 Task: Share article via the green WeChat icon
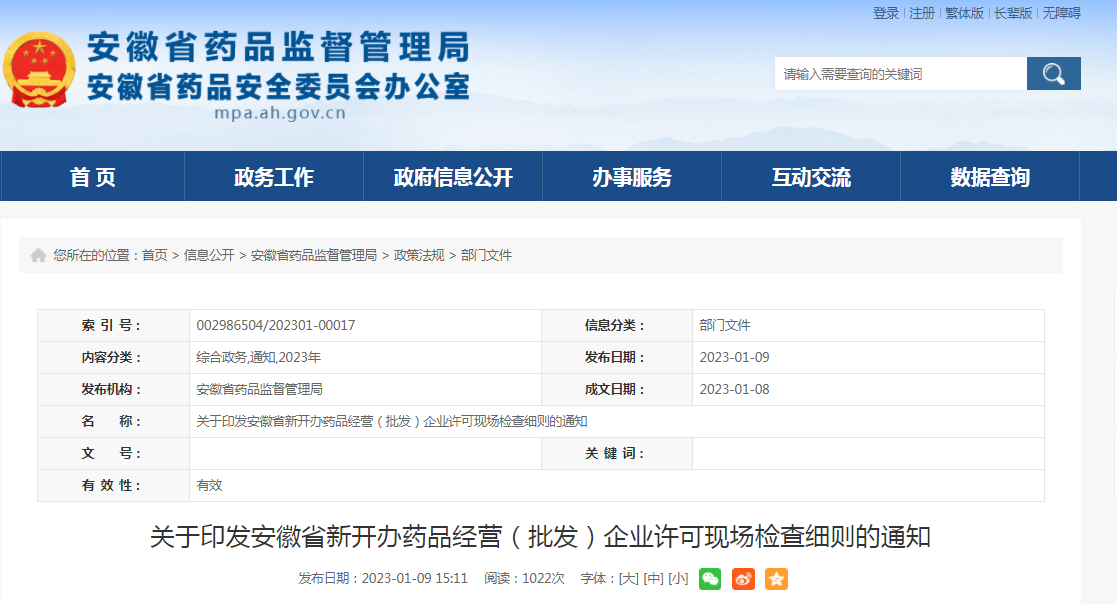pos(710,579)
